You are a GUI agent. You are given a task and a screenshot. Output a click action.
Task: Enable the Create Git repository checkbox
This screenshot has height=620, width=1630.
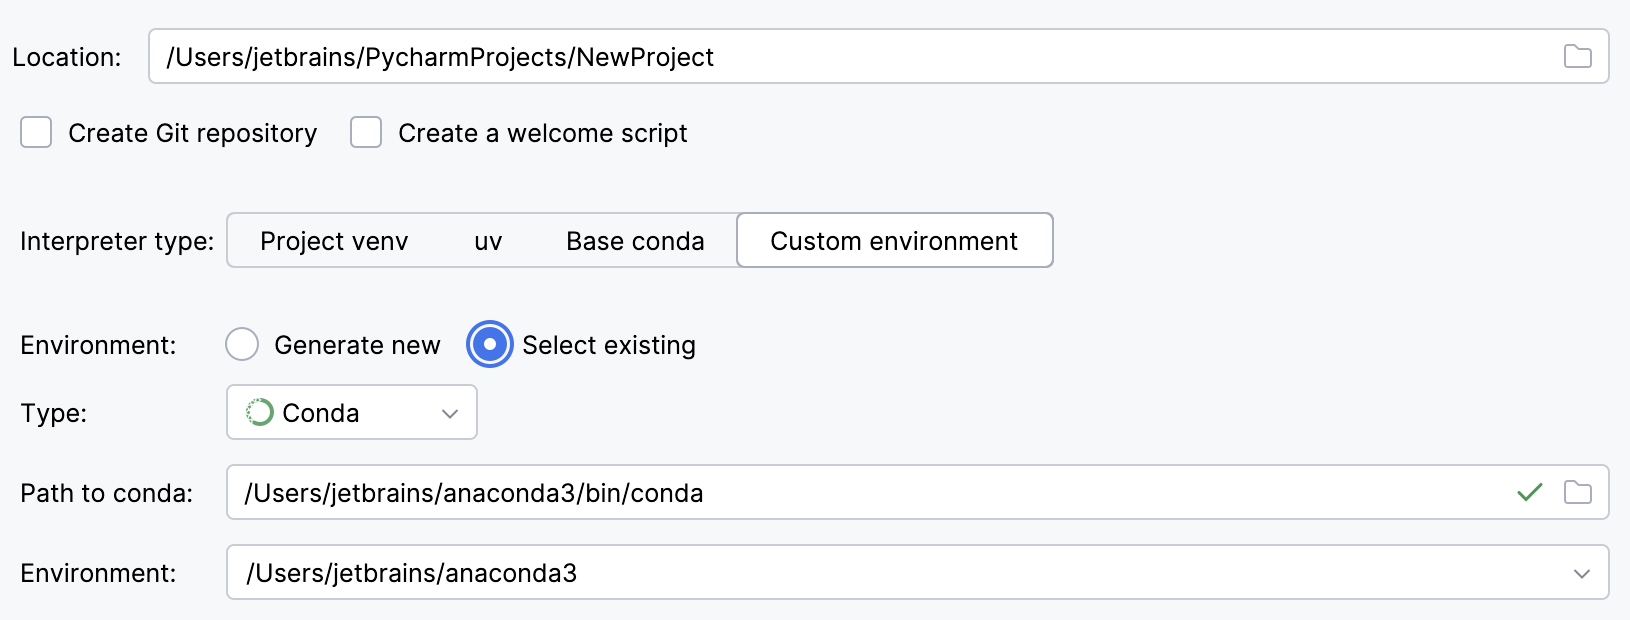(x=36, y=132)
